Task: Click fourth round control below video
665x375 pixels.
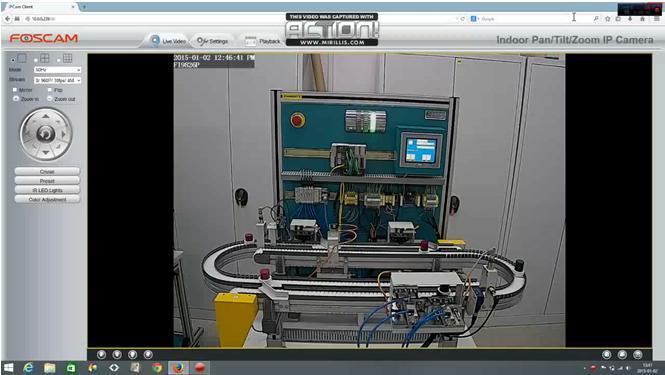Action: tap(148, 354)
